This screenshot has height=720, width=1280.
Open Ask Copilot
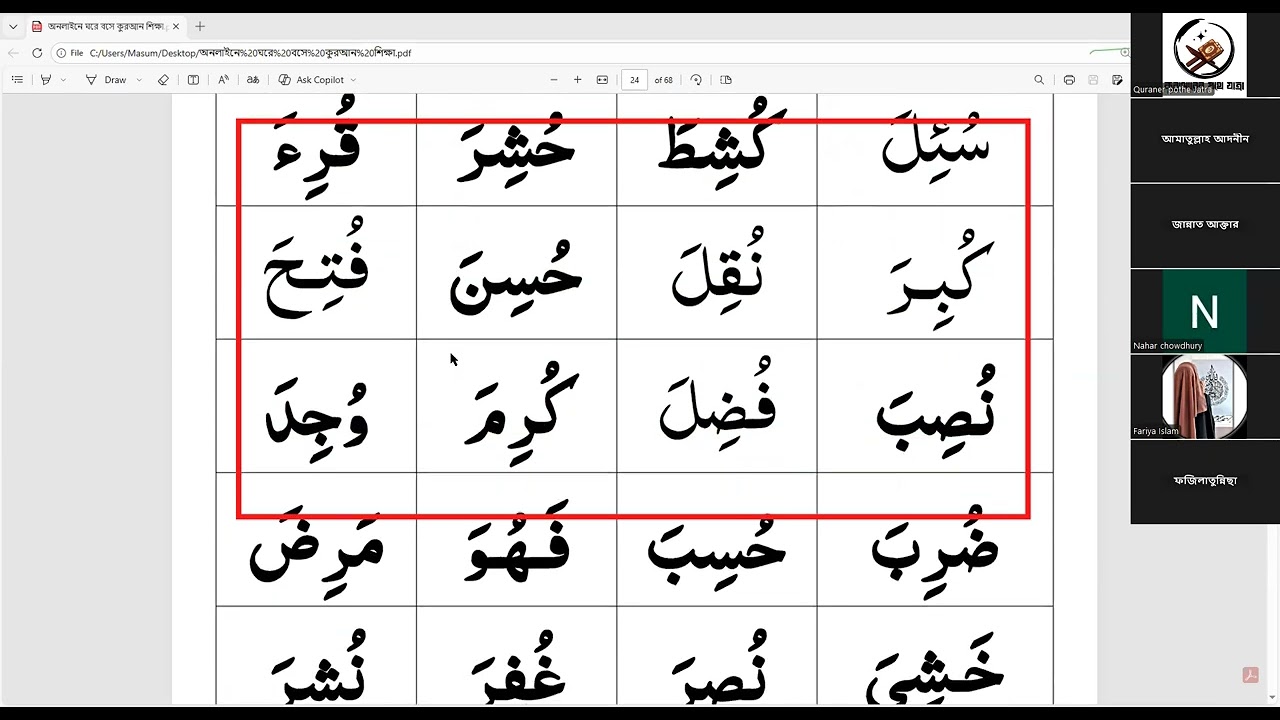pyautogui.click(x=311, y=80)
